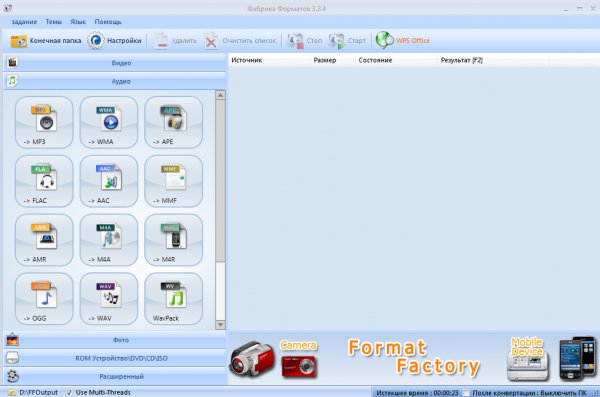
Task: Select the MP3 conversion icon
Action: pyautogui.click(x=44, y=122)
